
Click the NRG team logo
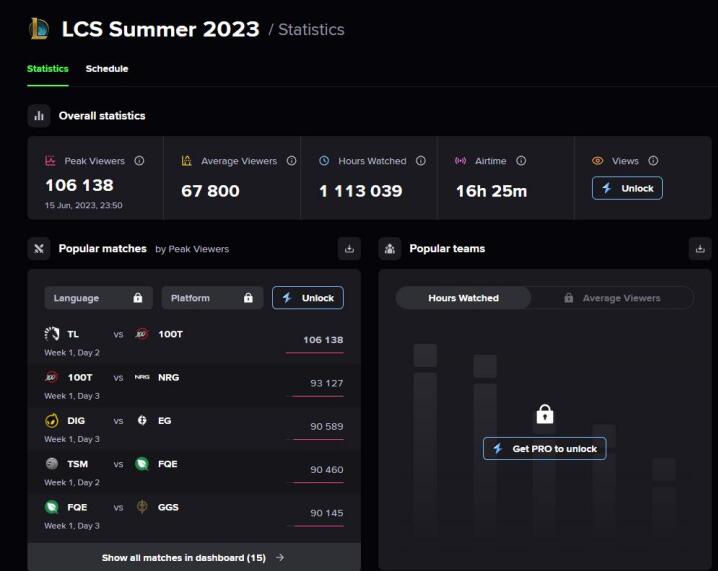click(142, 377)
